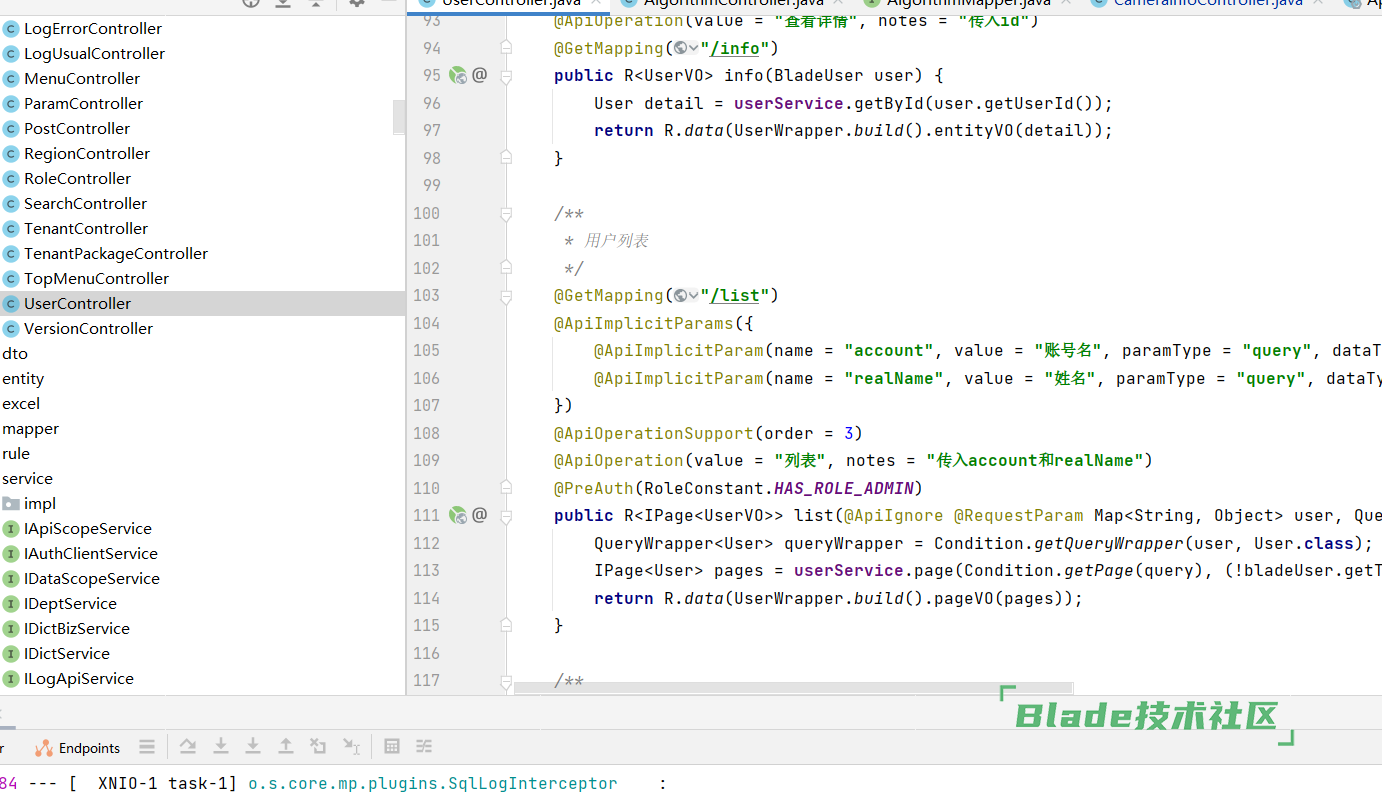Click the globe icon before "/info" mapping

680,48
